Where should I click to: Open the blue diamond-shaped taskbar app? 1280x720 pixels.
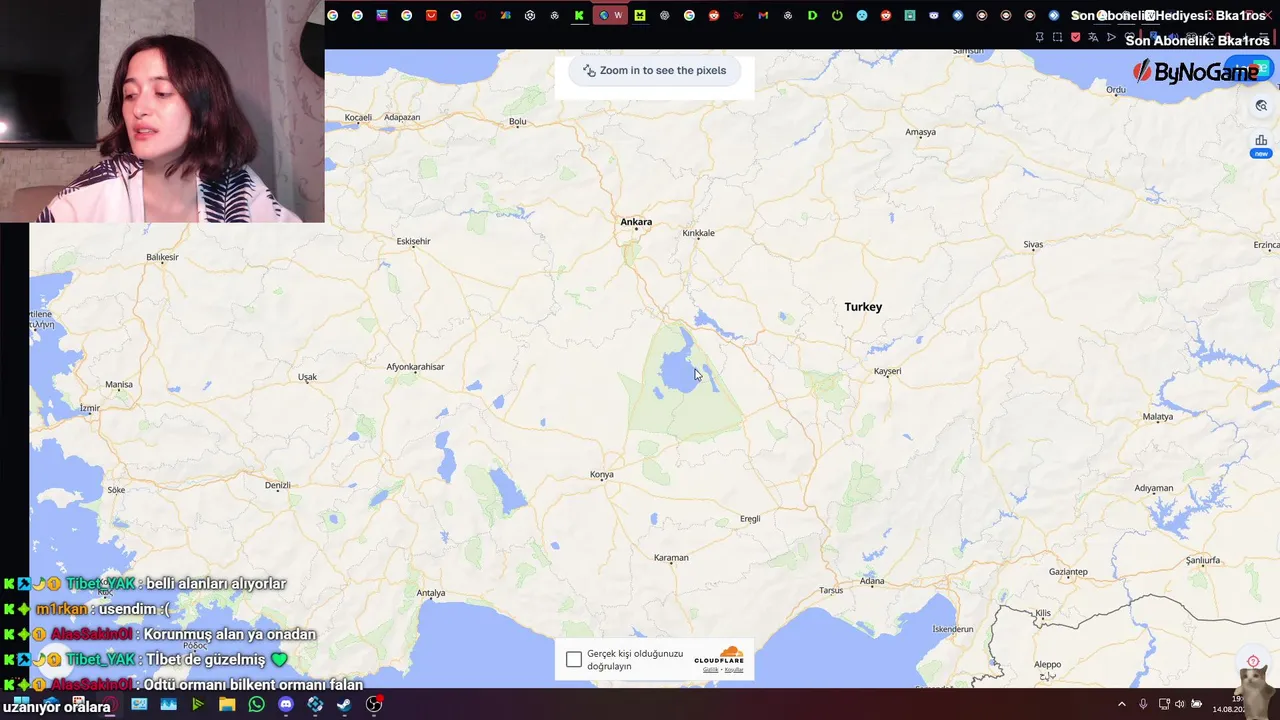(315, 704)
